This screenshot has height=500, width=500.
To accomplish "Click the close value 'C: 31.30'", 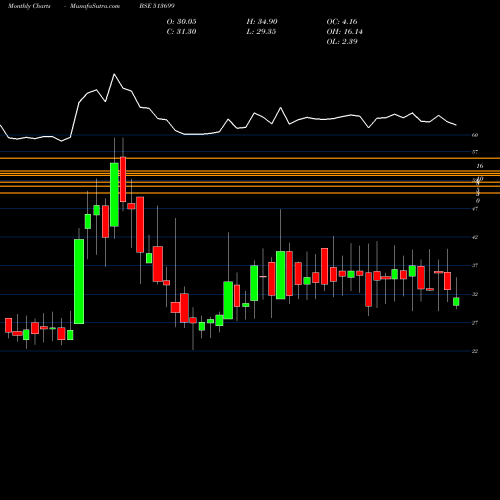I will tap(181, 32).
